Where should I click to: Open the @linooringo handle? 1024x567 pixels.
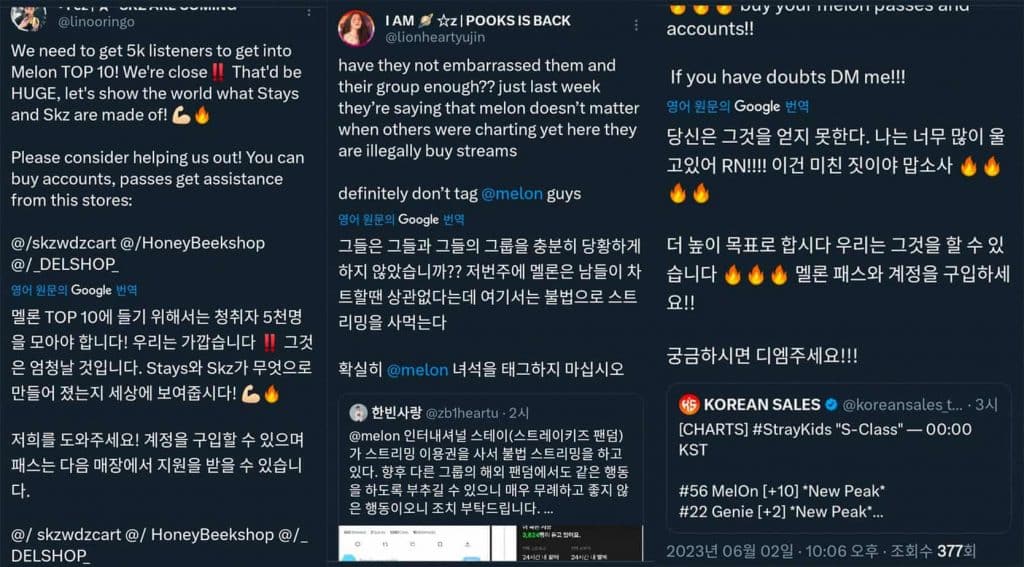(97, 22)
